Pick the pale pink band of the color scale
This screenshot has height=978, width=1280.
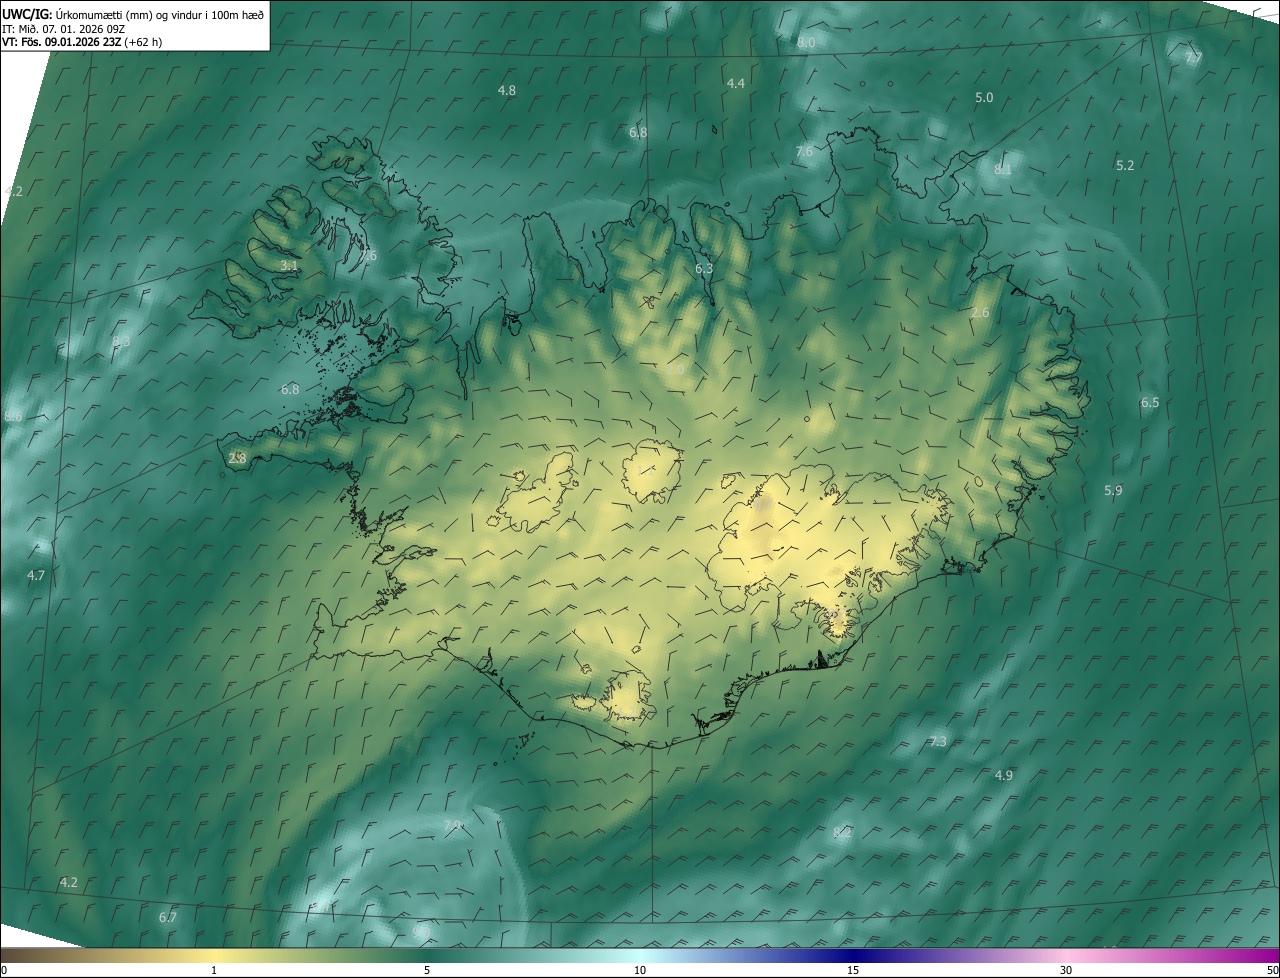1066,955
